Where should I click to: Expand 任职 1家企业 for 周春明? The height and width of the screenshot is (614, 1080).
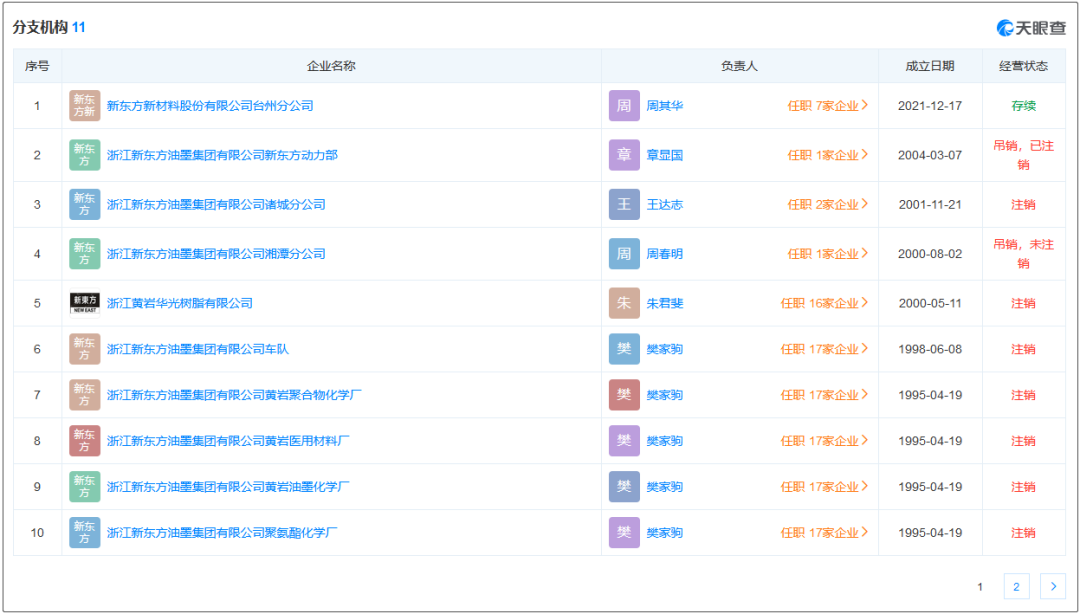828,254
